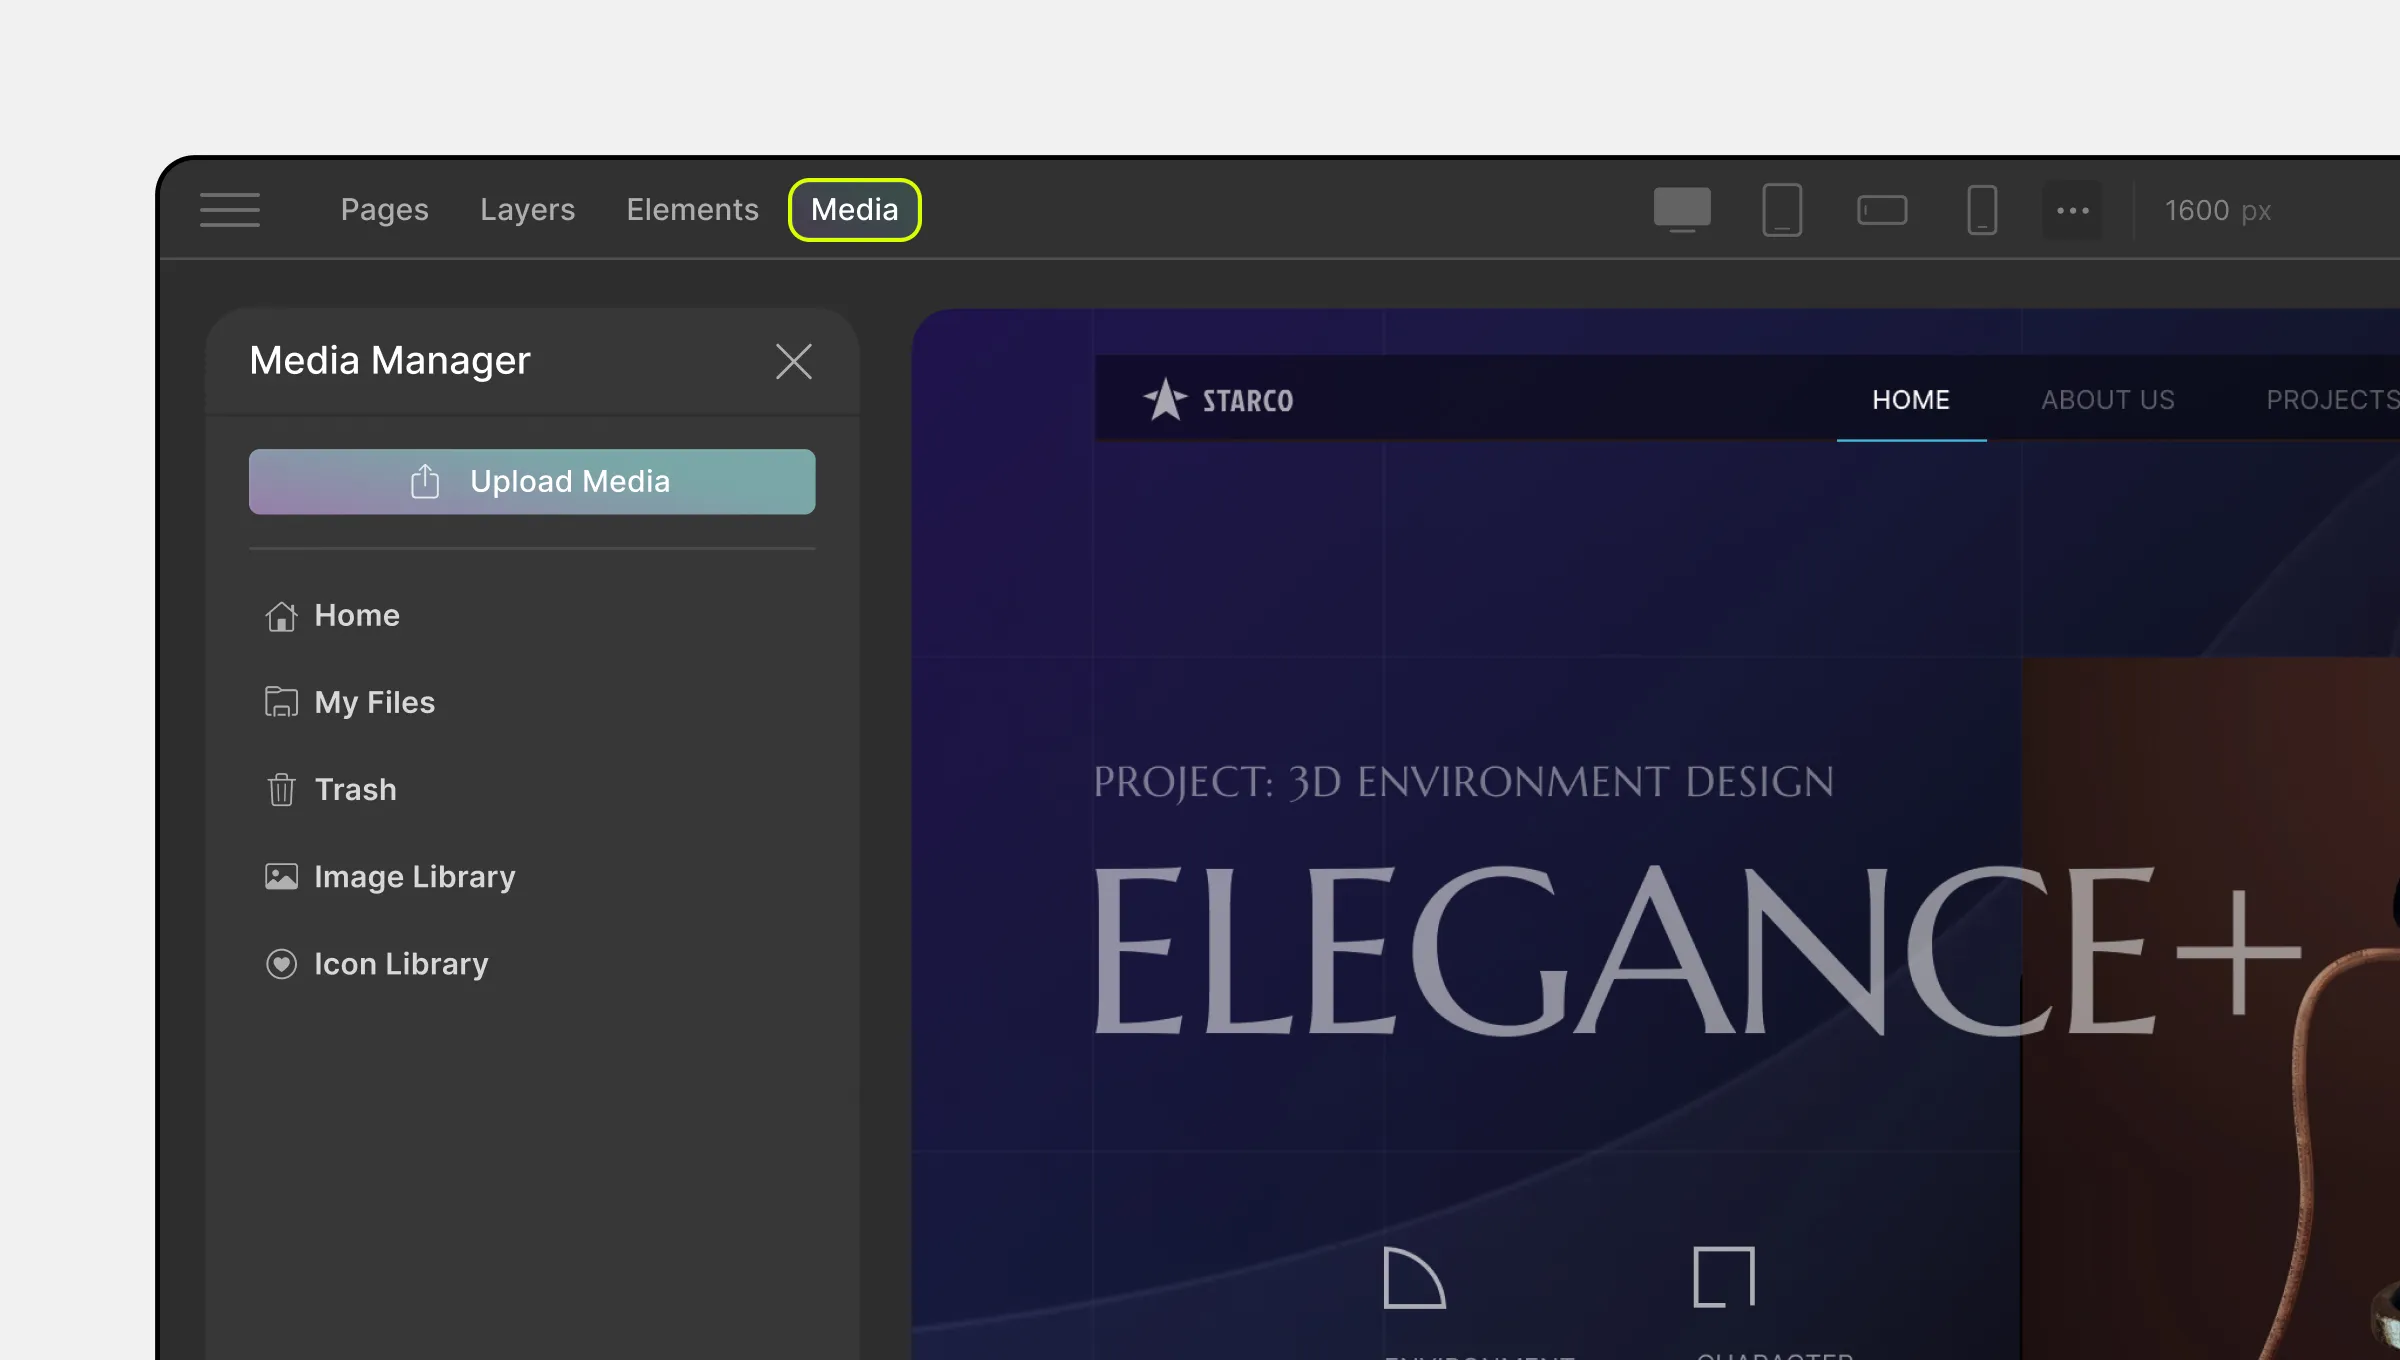
Task: Switch to the Pages tab
Action: (x=382, y=209)
